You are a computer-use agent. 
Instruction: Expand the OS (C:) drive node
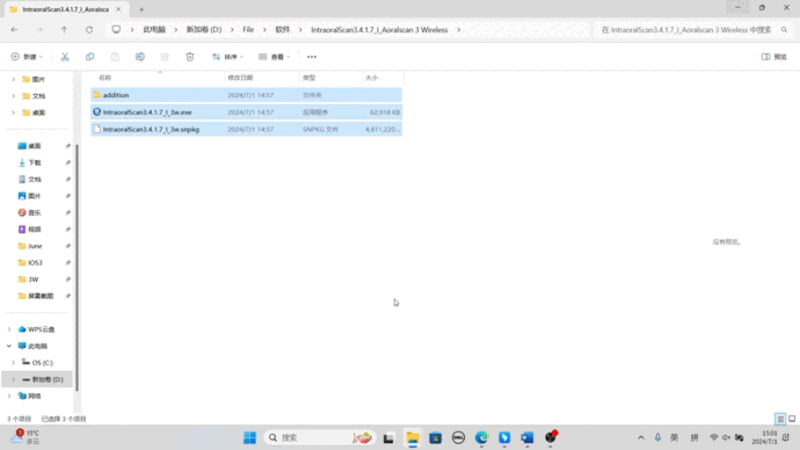(14, 363)
